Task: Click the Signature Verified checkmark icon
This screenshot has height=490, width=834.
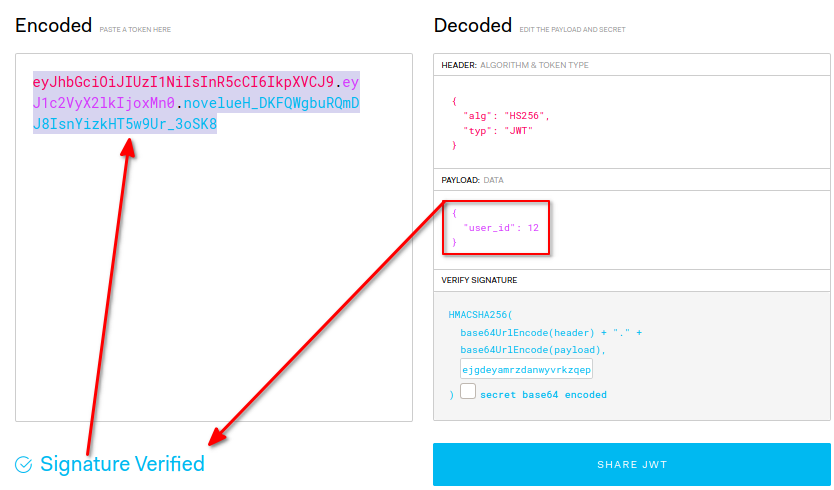Action: (24, 464)
